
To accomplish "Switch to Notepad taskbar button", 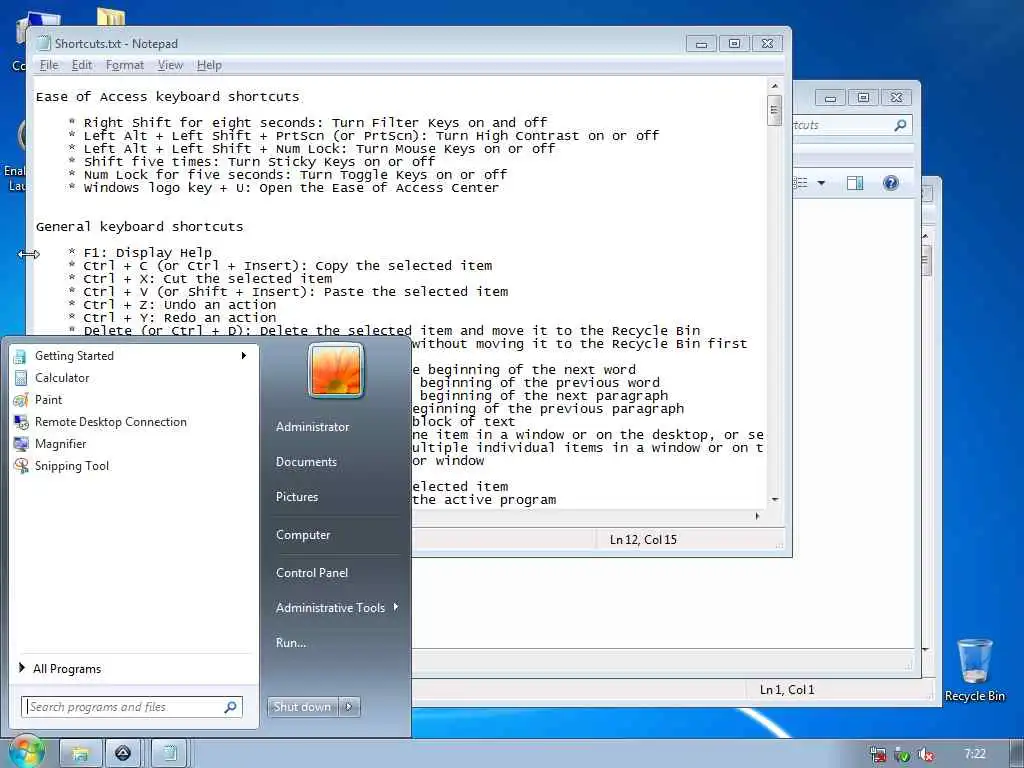I will pos(169,754).
